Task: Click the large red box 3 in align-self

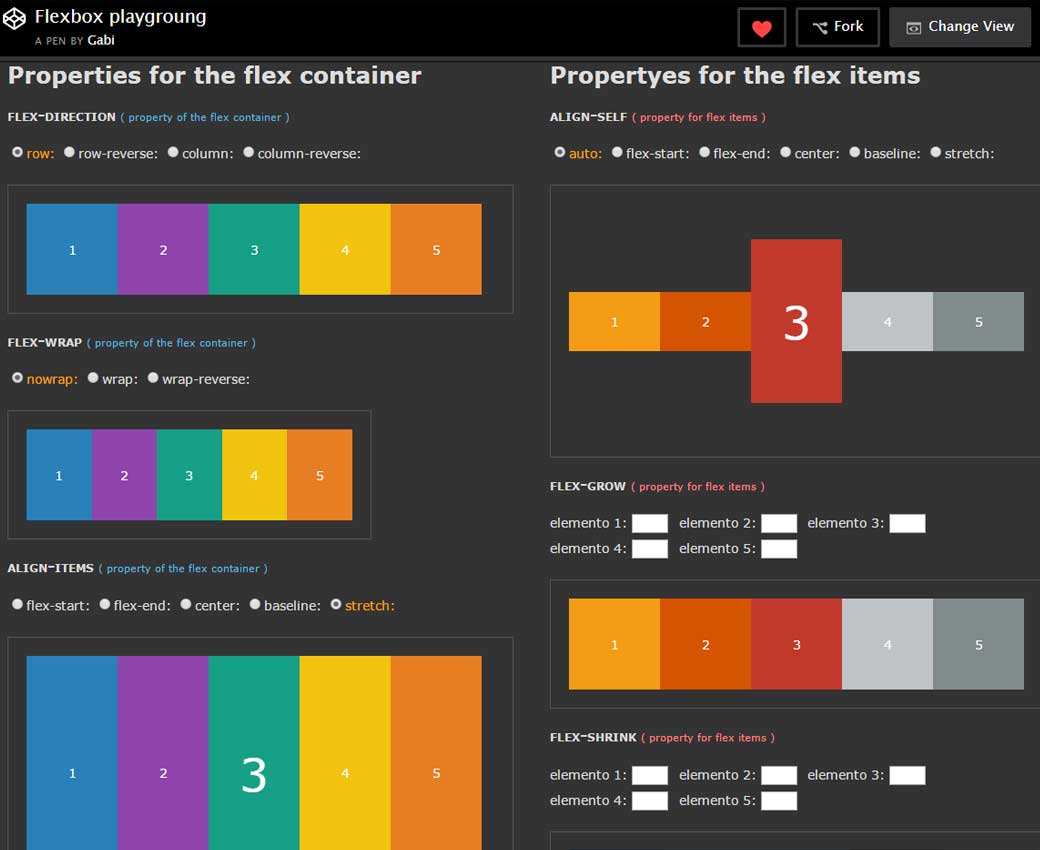Action: click(x=796, y=321)
